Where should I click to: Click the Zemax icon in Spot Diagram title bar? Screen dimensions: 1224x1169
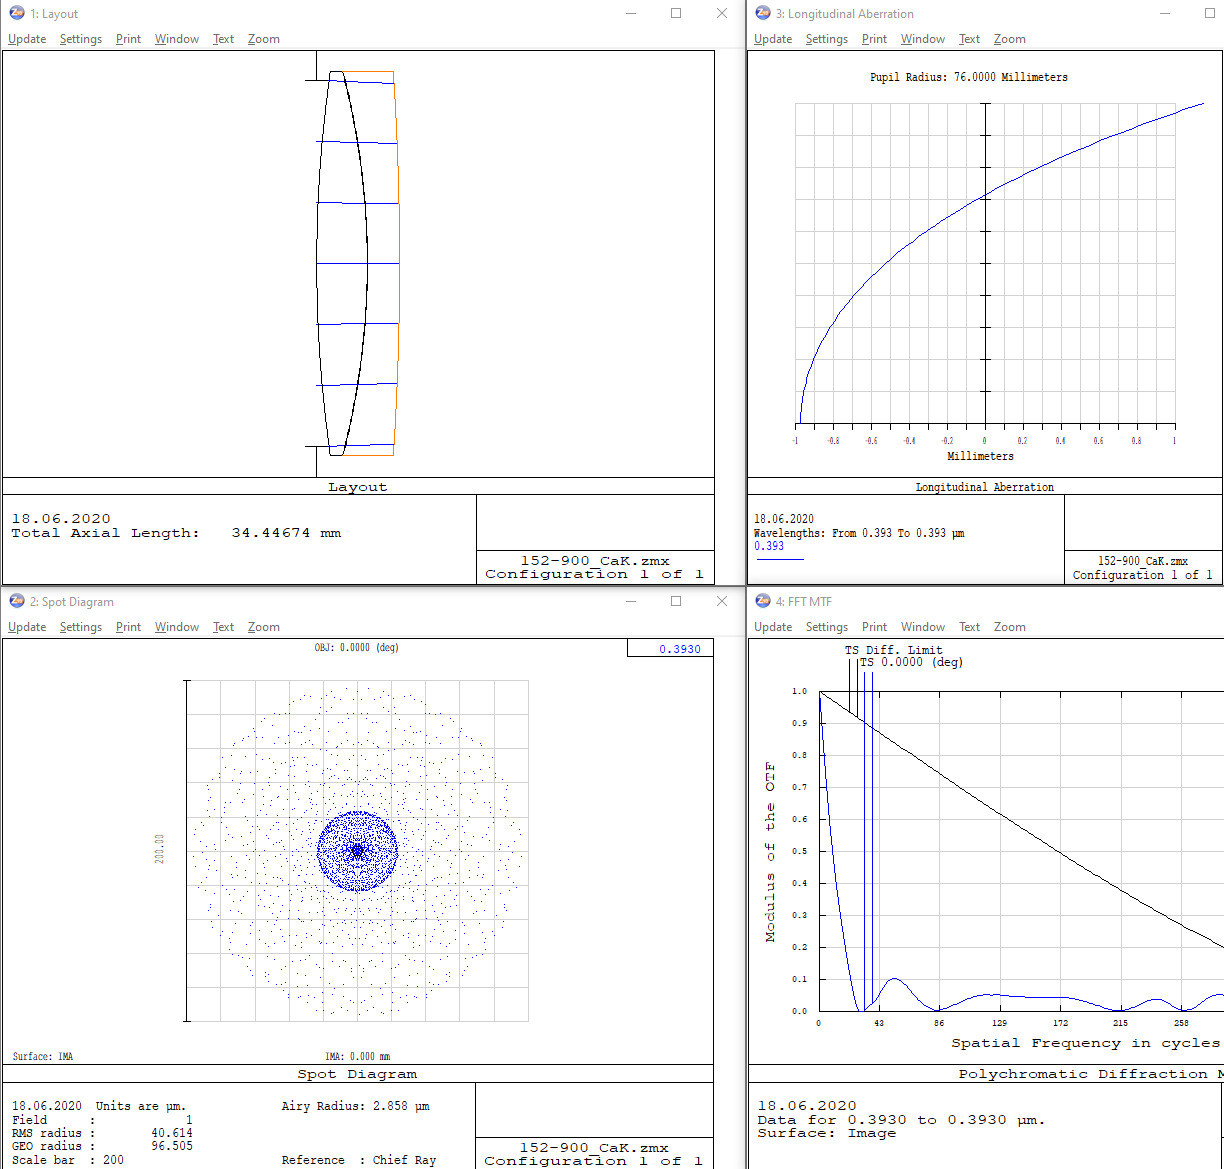point(17,601)
